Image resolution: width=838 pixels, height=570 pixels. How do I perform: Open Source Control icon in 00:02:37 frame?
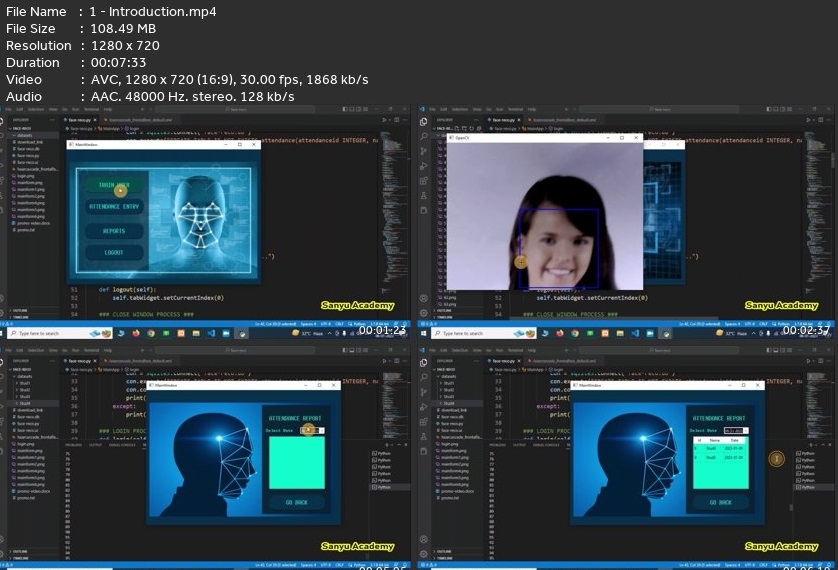(424, 151)
